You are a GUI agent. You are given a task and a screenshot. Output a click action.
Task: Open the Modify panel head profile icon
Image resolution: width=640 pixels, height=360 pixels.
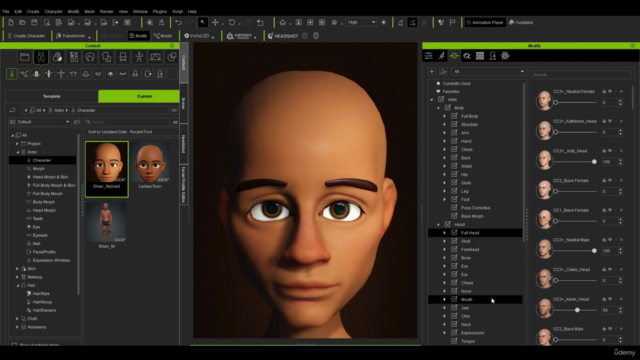pos(493,56)
